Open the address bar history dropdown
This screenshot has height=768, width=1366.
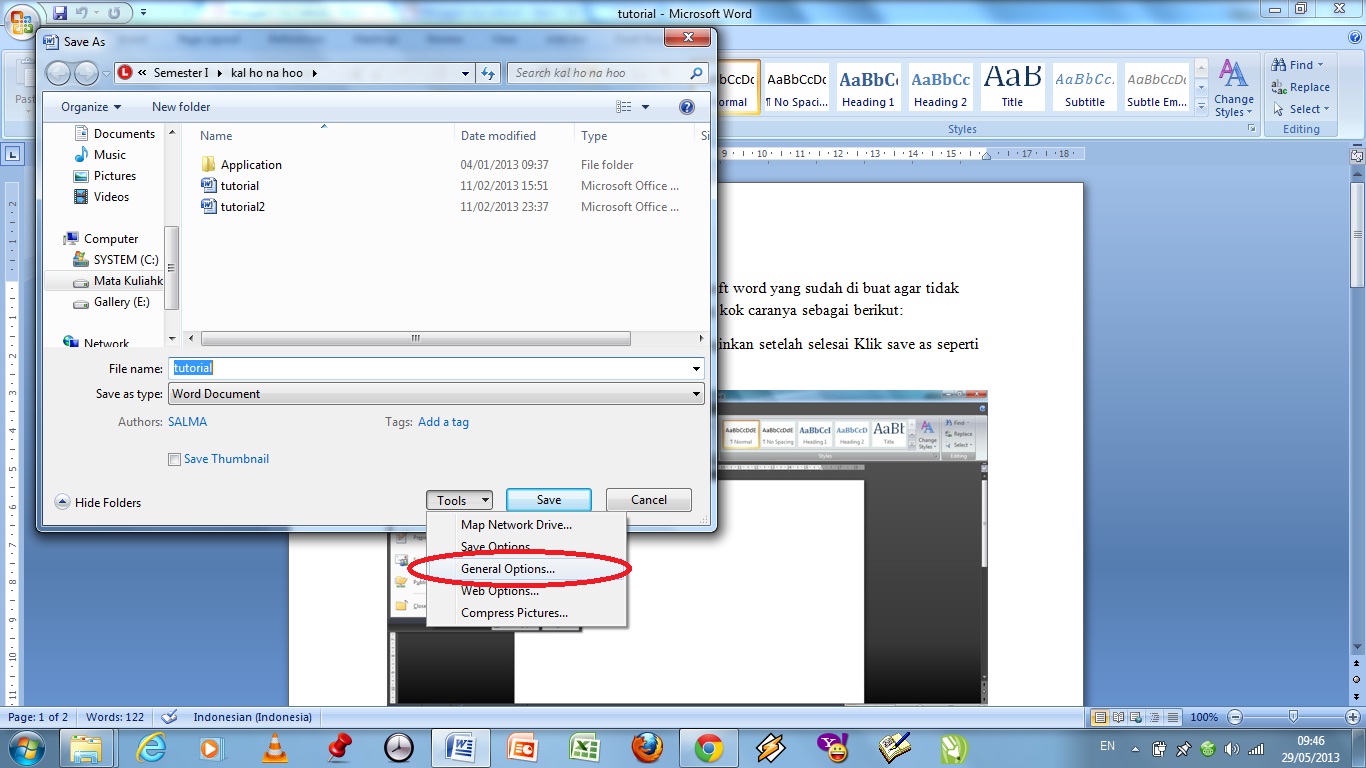pyautogui.click(x=466, y=73)
